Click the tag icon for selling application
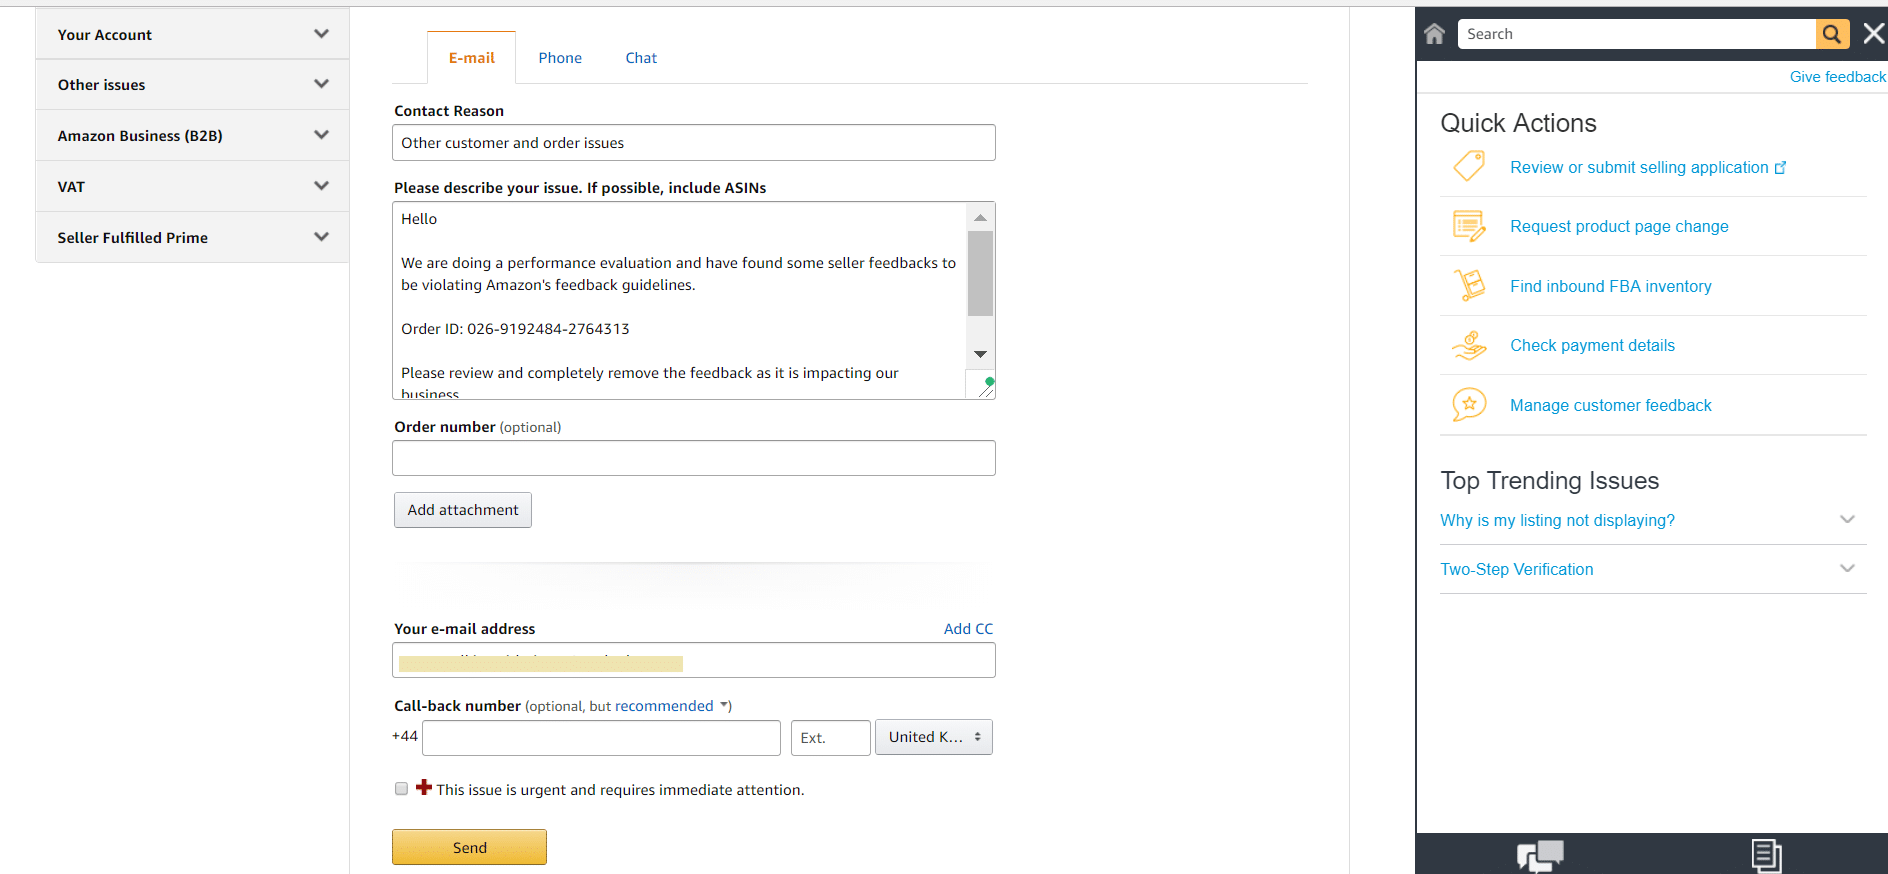Viewport: 1888px width, 874px height. point(1469,166)
